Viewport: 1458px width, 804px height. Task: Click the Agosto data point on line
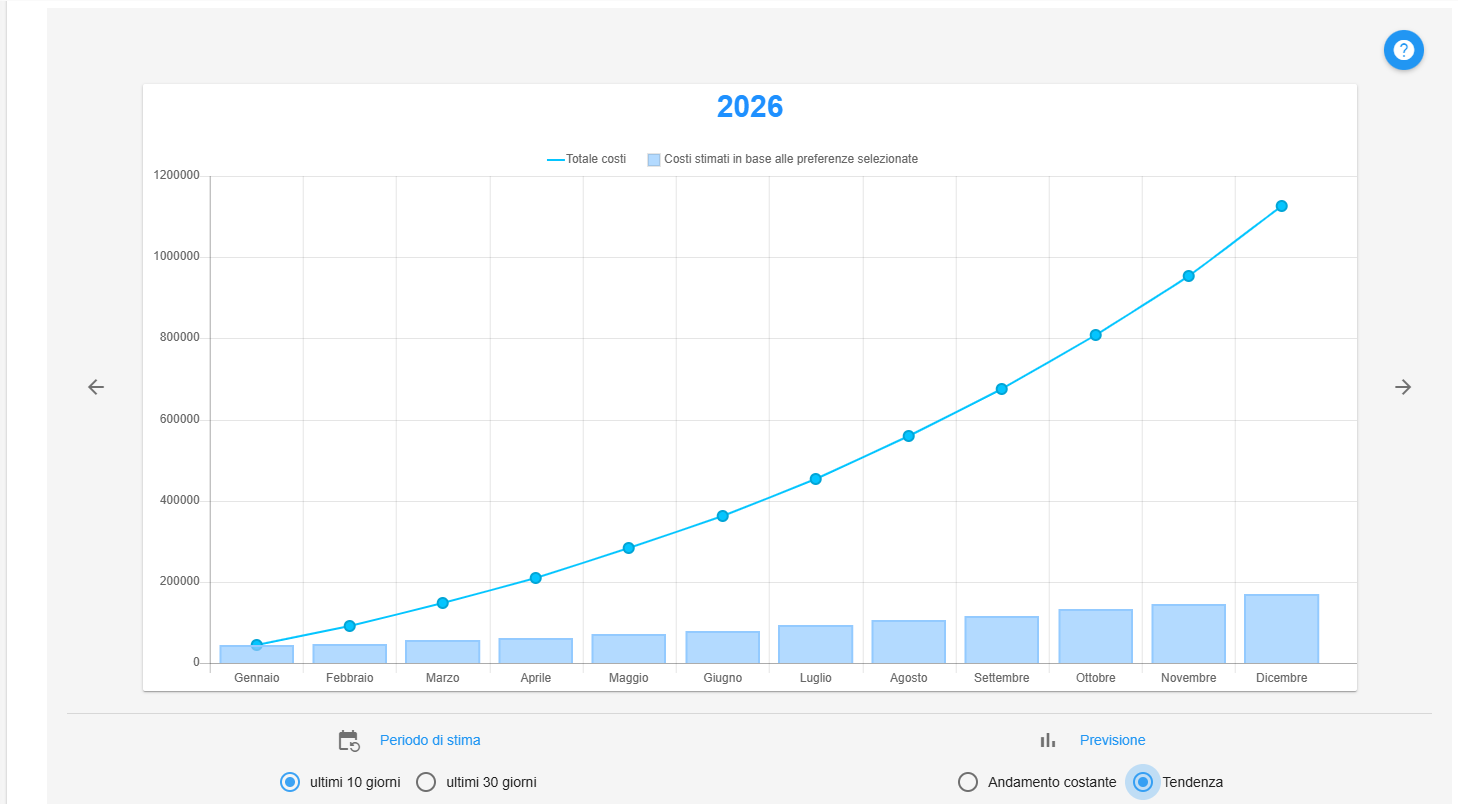[x=909, y=436]
